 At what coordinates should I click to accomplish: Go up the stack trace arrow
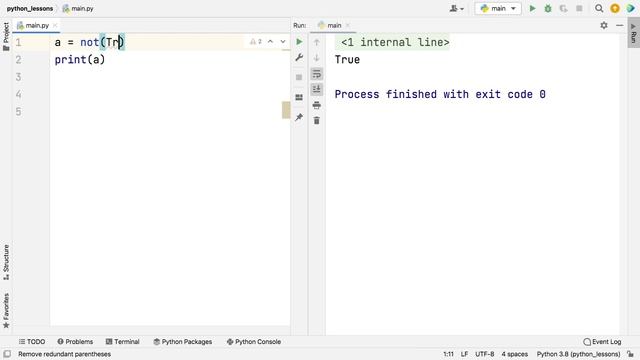(x=316, y=42)
